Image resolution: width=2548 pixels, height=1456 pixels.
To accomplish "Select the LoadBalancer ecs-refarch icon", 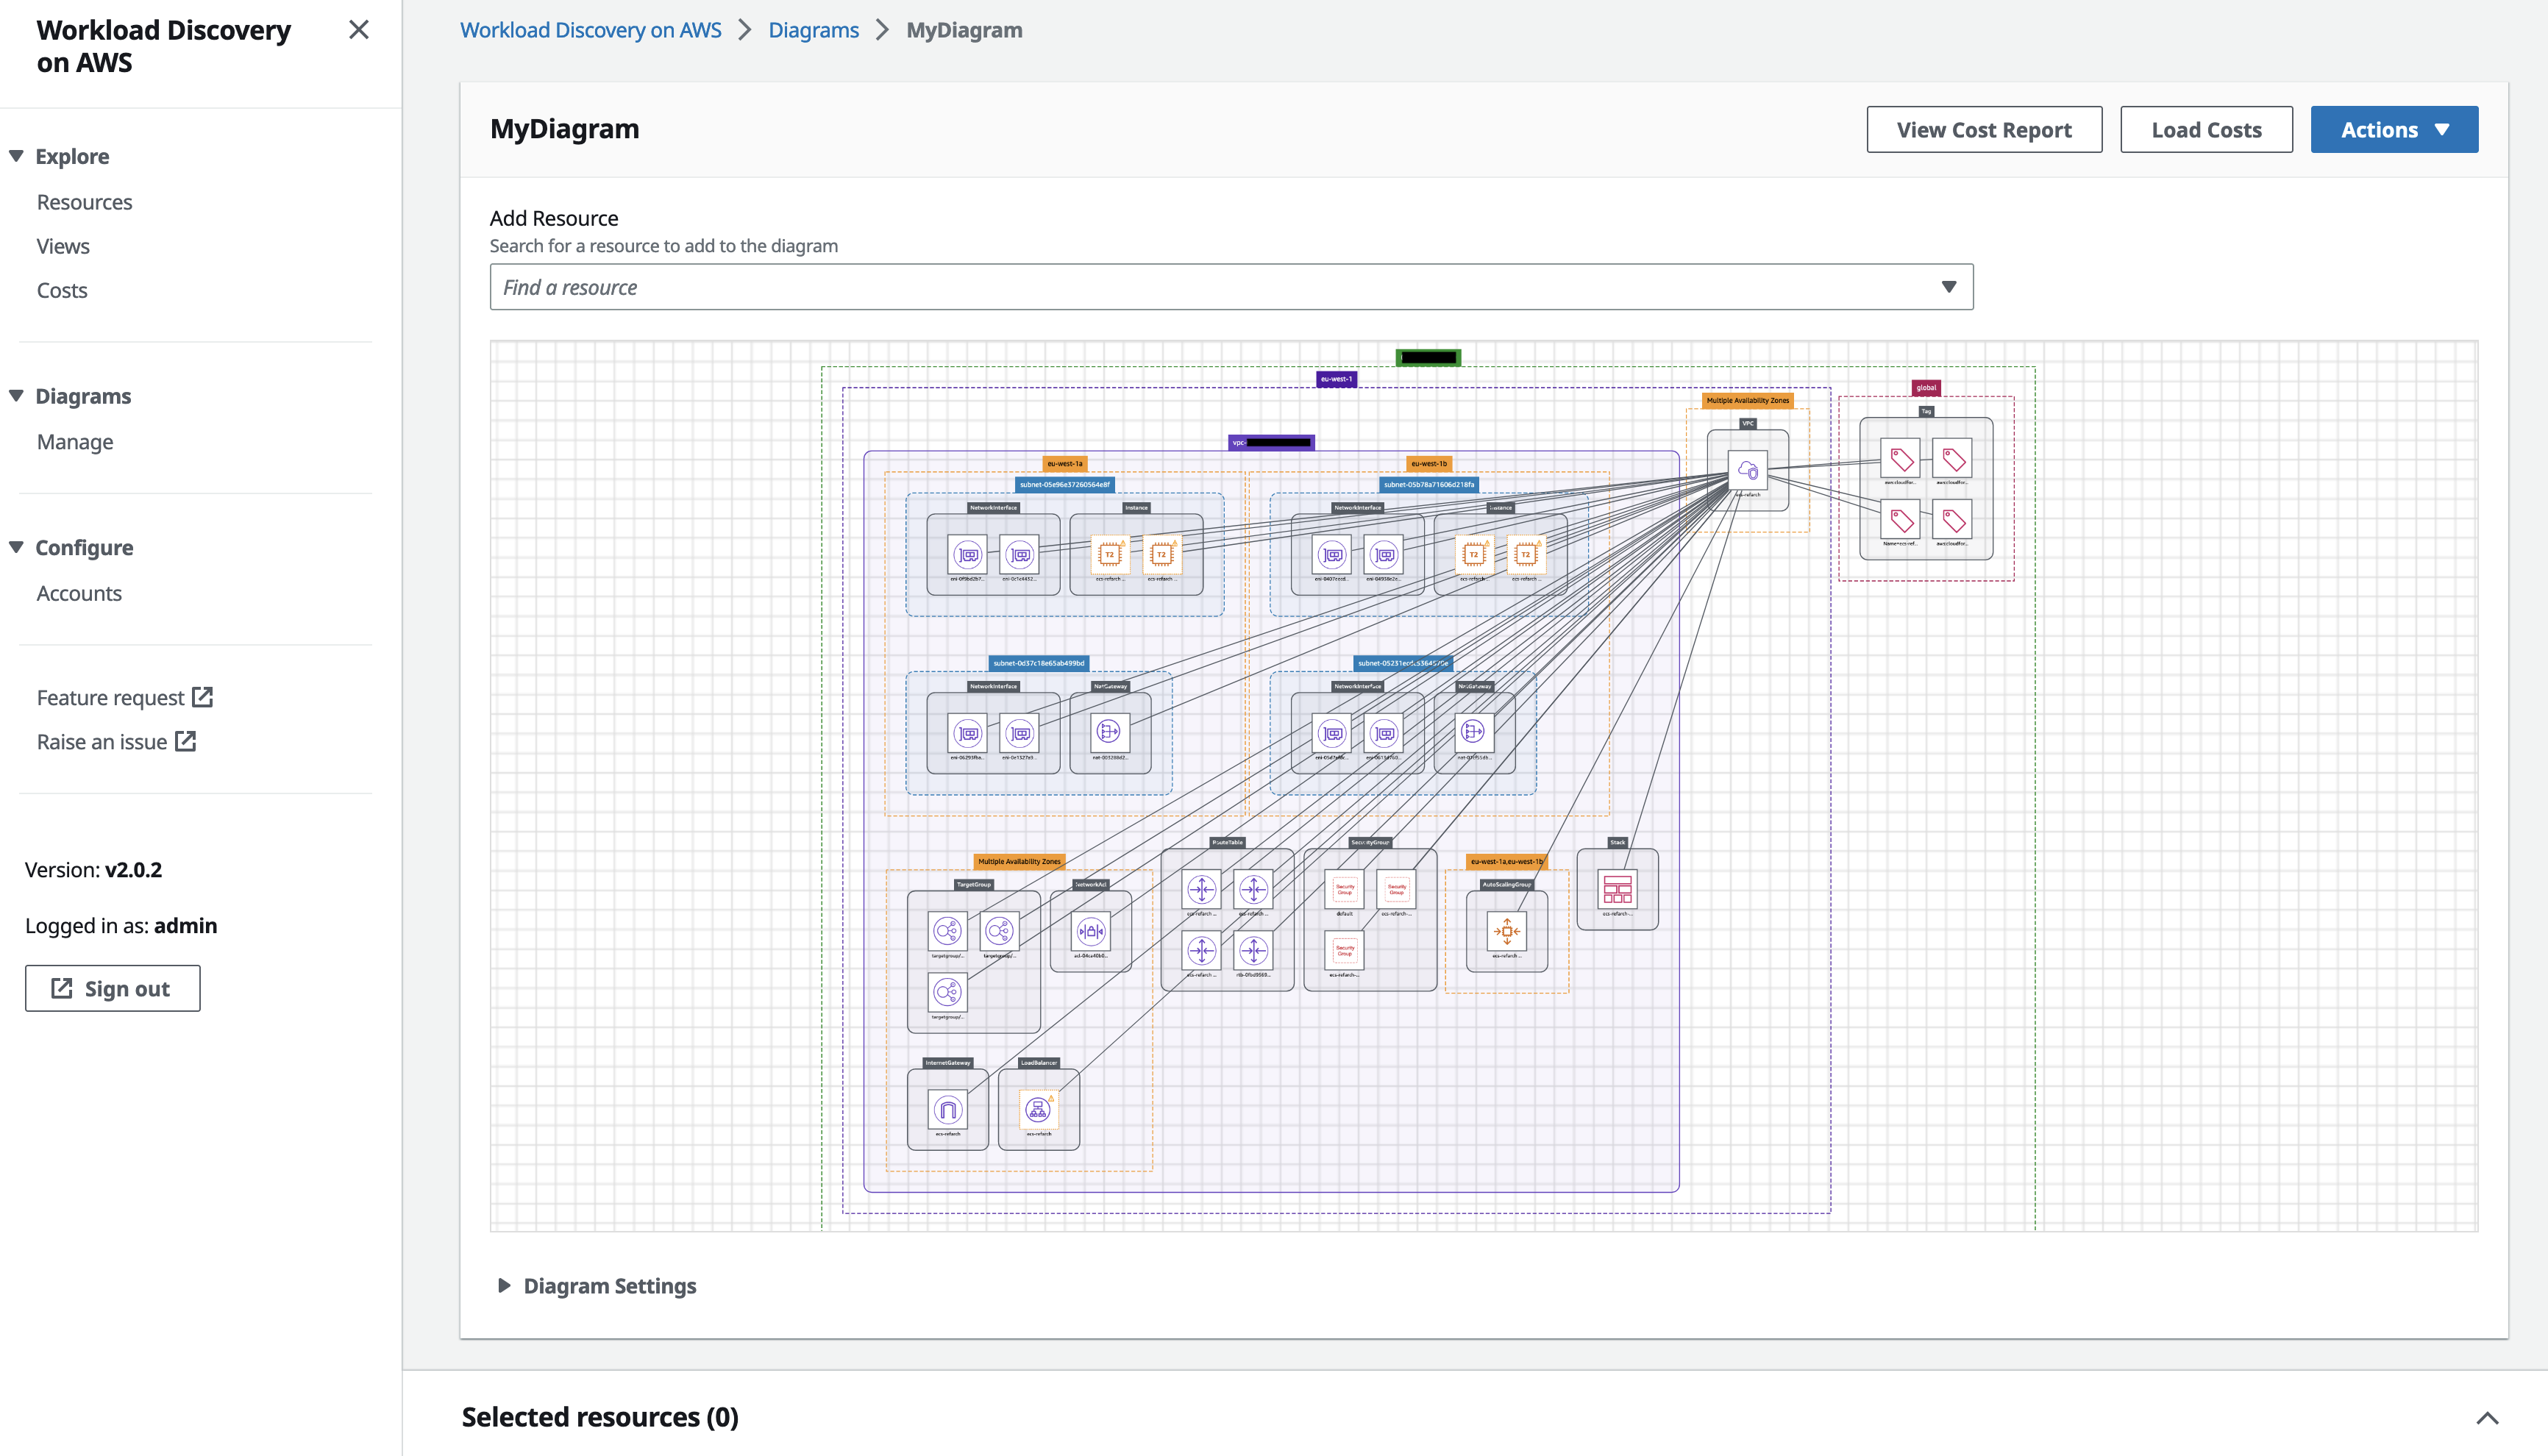I will (1038, 1108).
